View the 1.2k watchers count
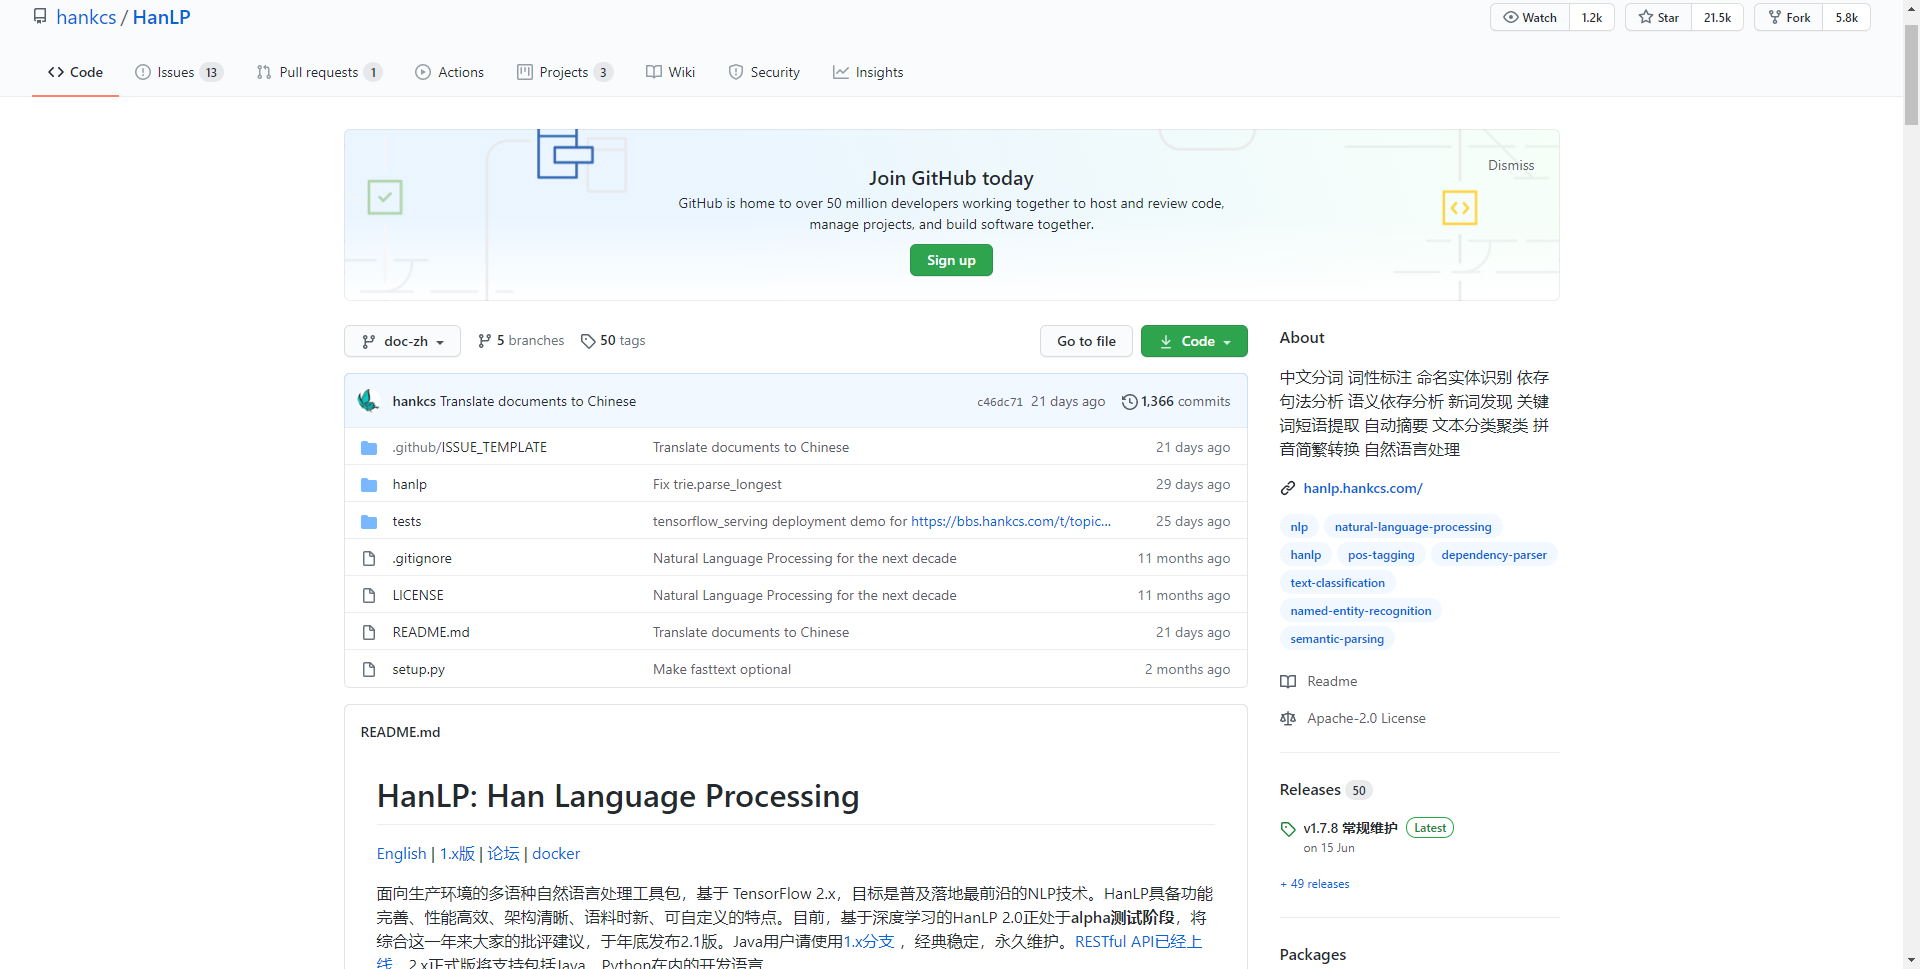 point(1591,17)
